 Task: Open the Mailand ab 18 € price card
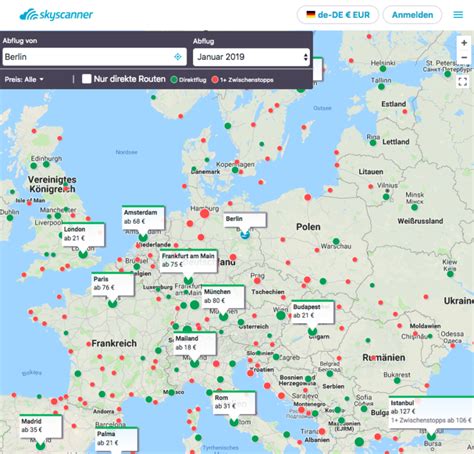[x=195, y=344]
